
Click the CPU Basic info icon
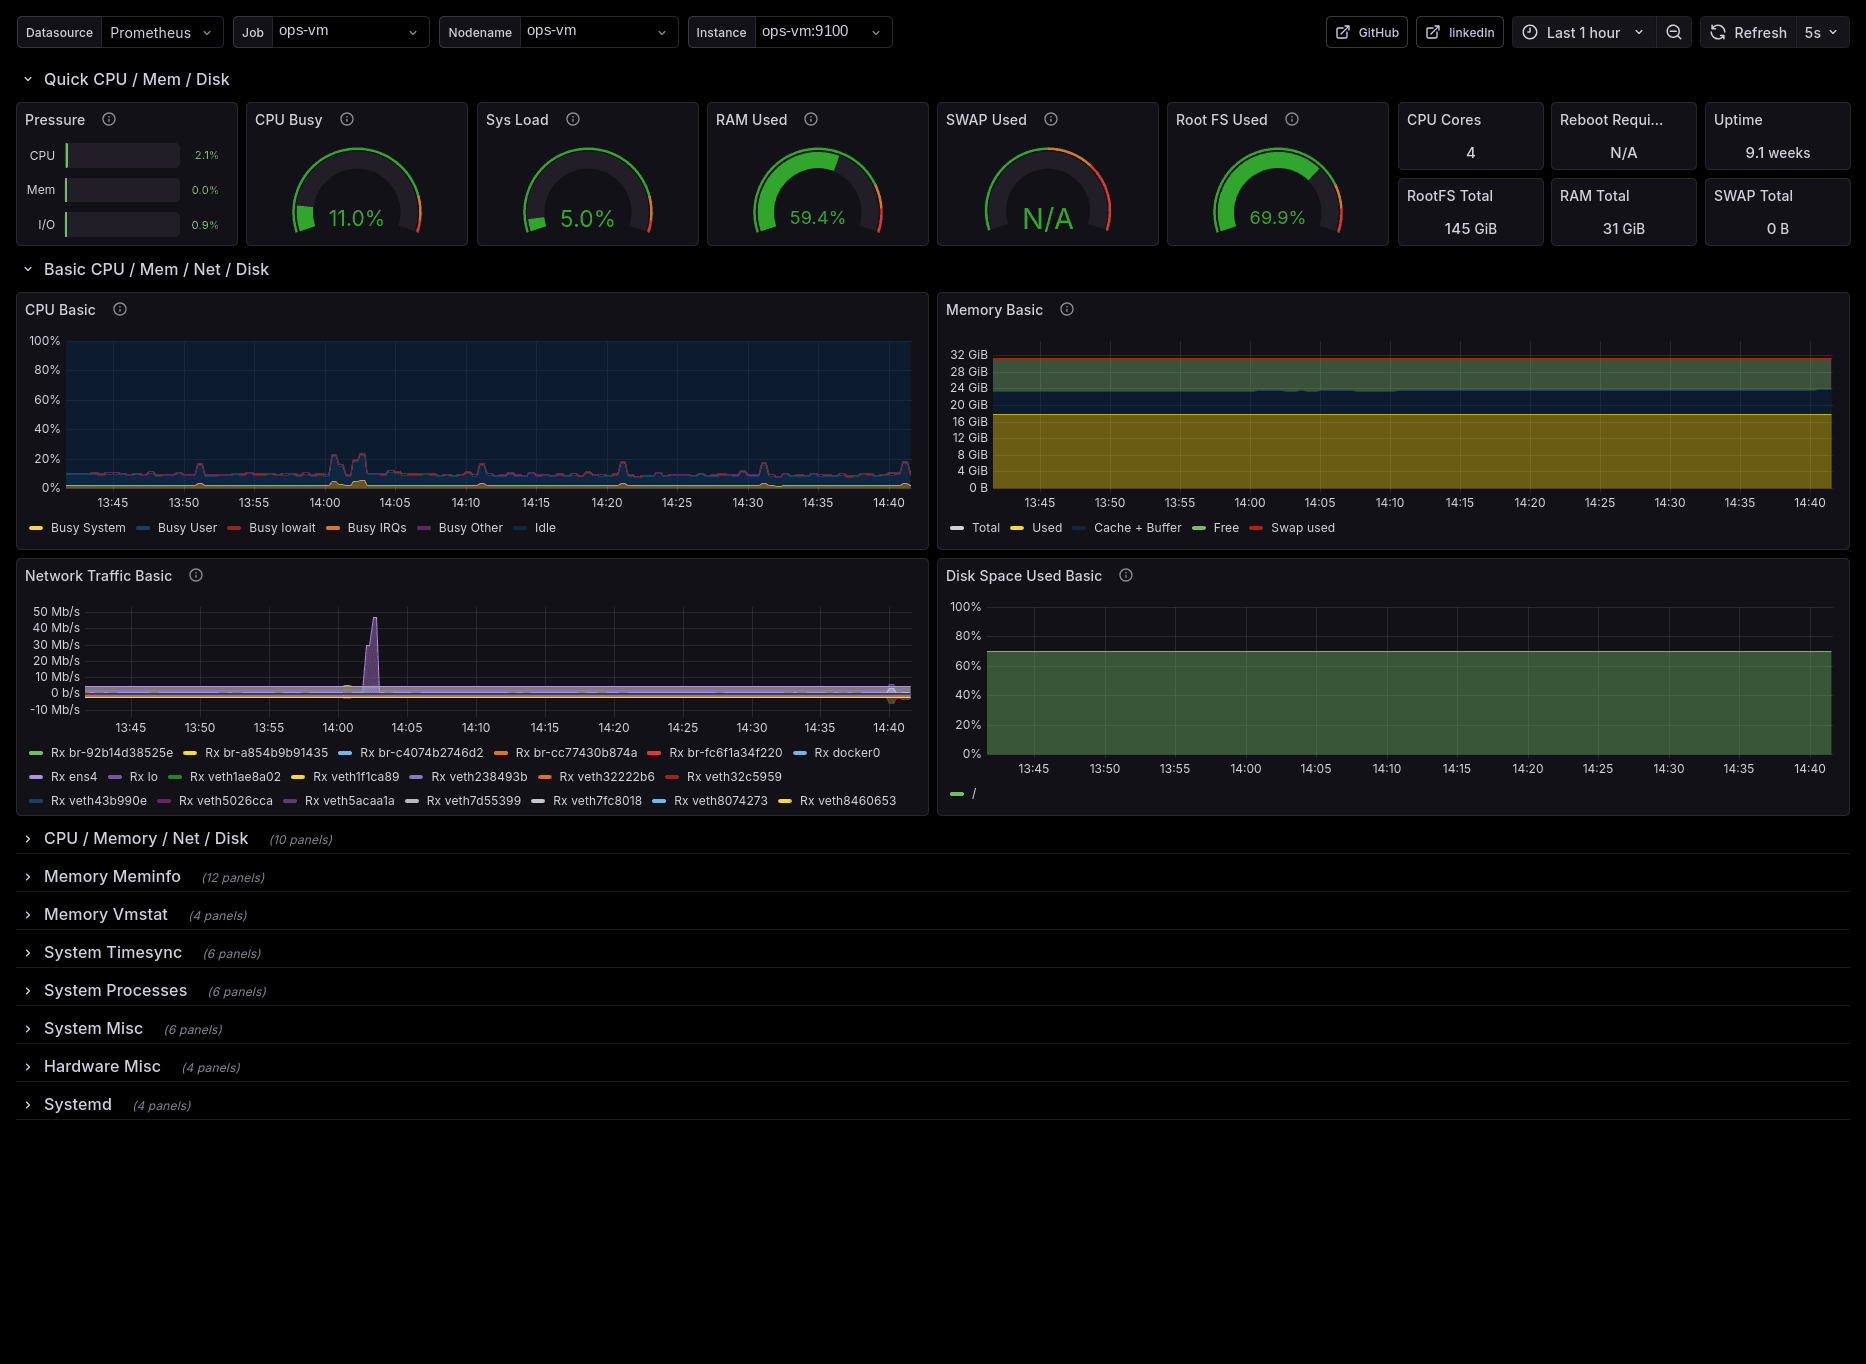(x=120, y=309)
